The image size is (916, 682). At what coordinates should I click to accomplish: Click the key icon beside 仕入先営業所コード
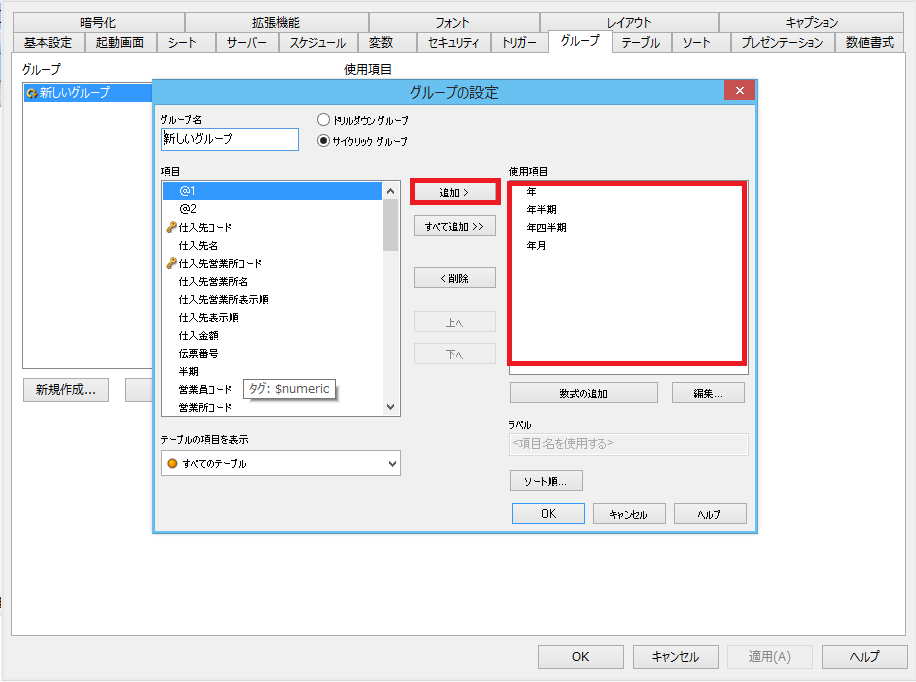(x=171, y=263)
